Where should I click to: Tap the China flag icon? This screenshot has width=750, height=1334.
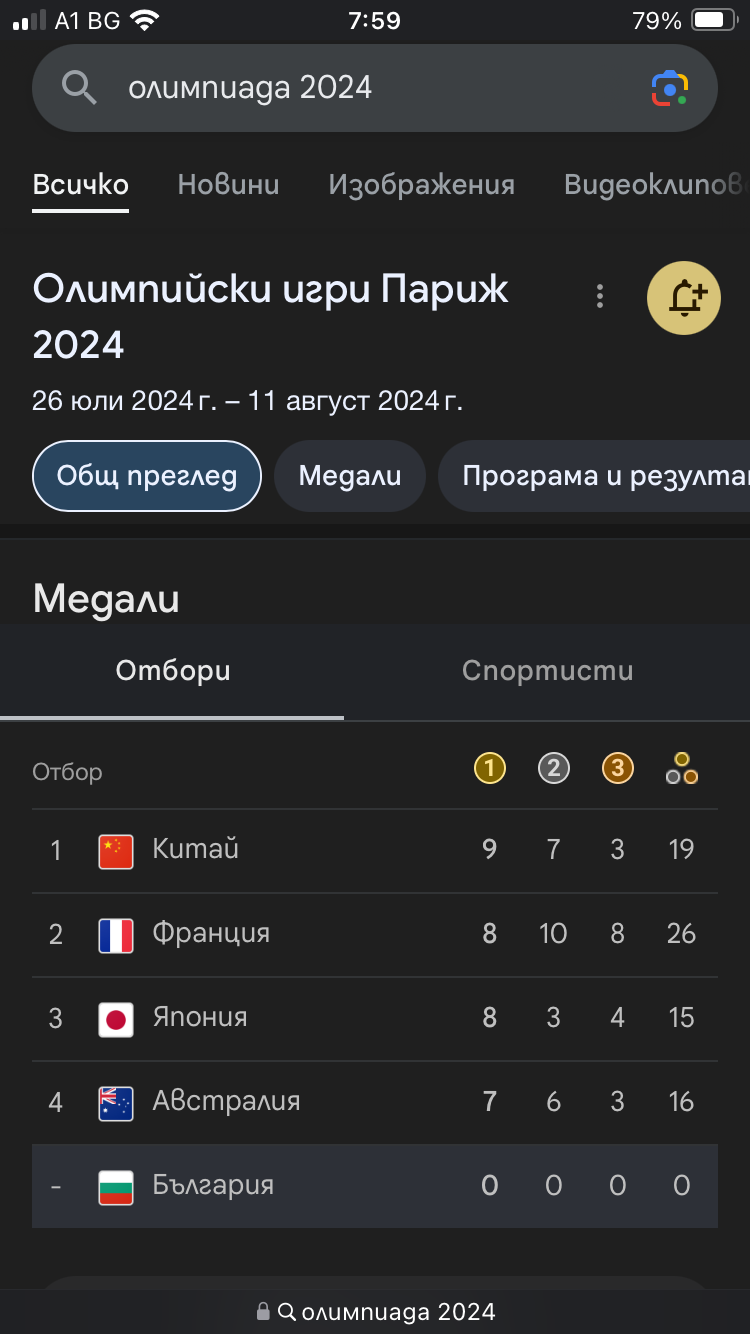coord(116,851)
